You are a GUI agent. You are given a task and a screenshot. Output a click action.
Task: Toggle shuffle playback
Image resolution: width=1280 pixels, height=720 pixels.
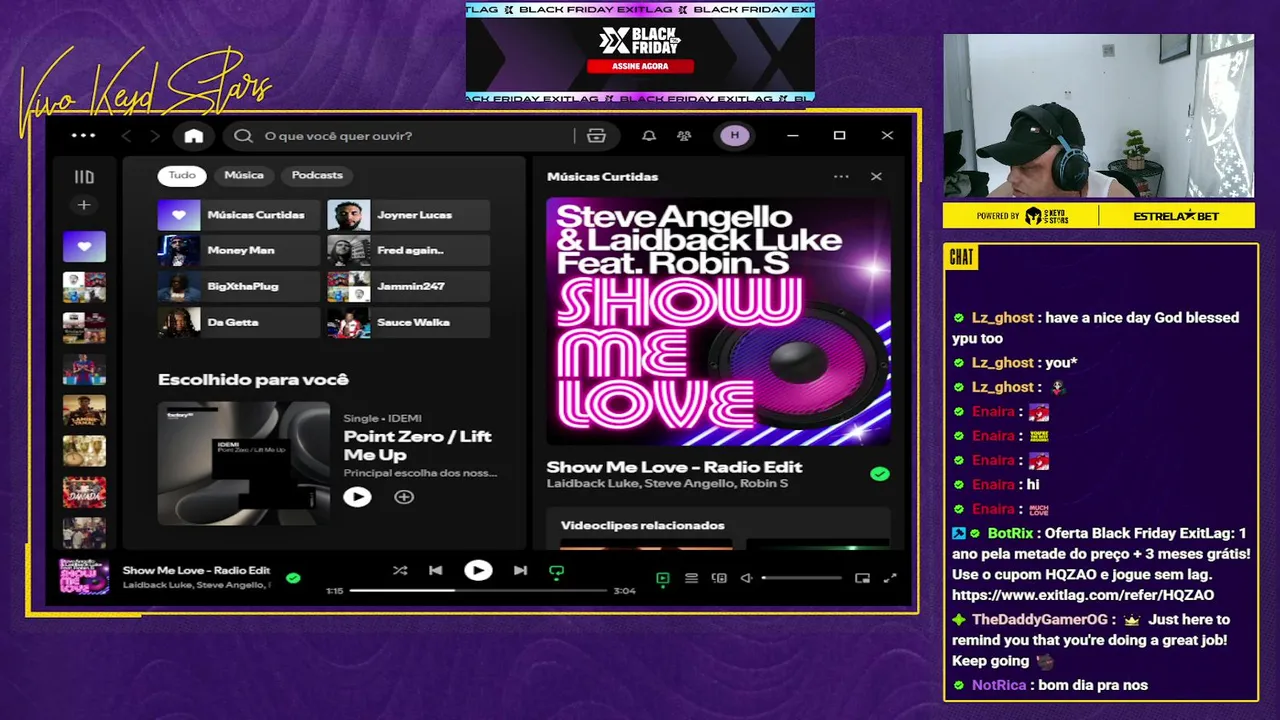click(400, 571)
